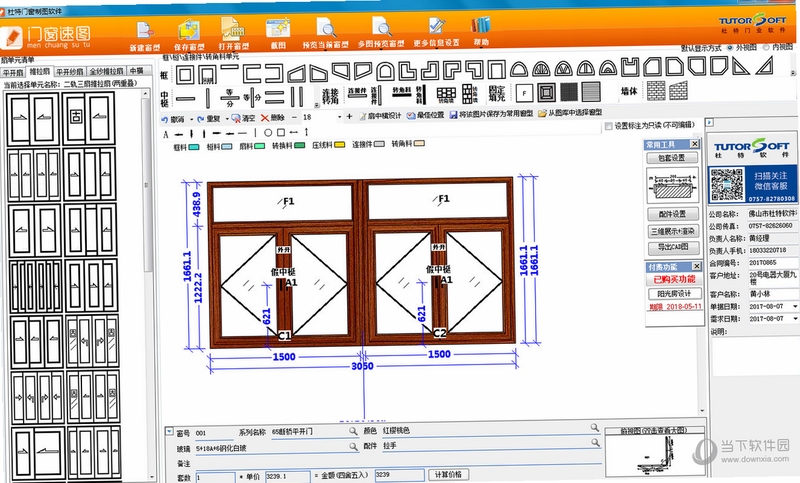
Task: Select the brick wall (墙体) pattern
Action: pos(656,91)
